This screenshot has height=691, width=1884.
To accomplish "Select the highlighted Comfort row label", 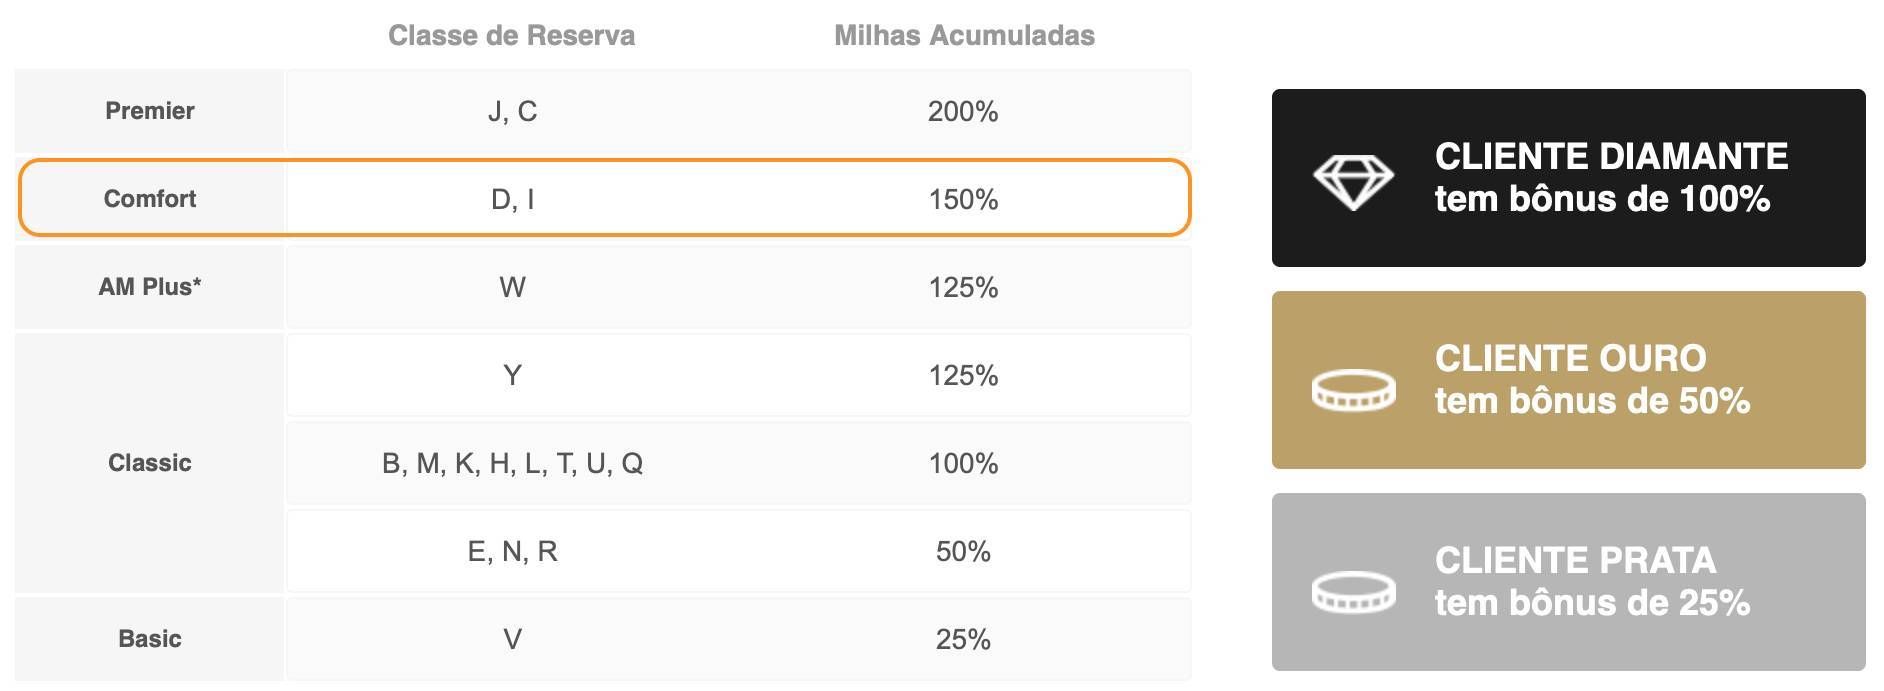I will point(150,199).
